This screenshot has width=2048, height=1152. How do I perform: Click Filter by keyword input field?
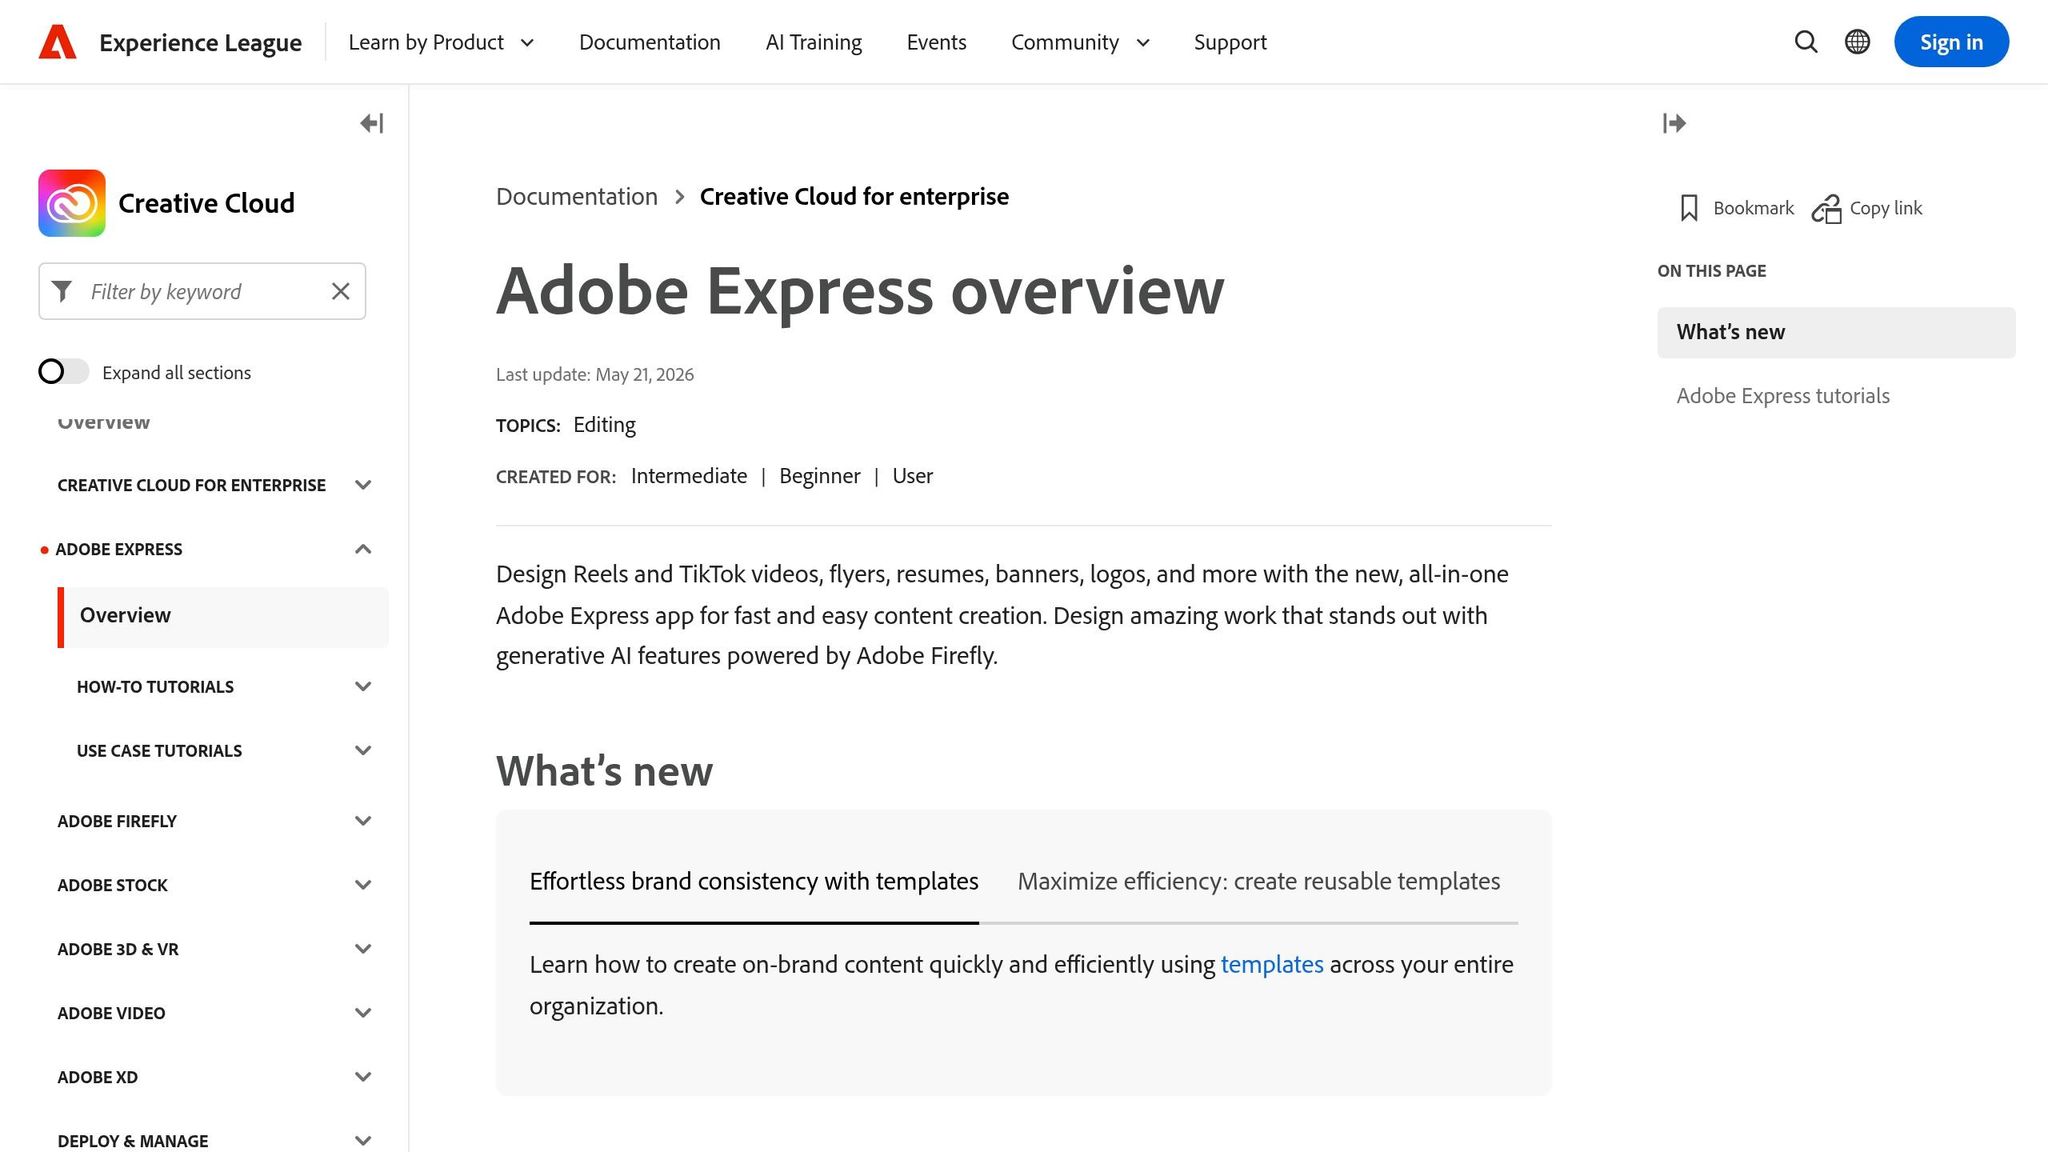(x=202, y=291)
